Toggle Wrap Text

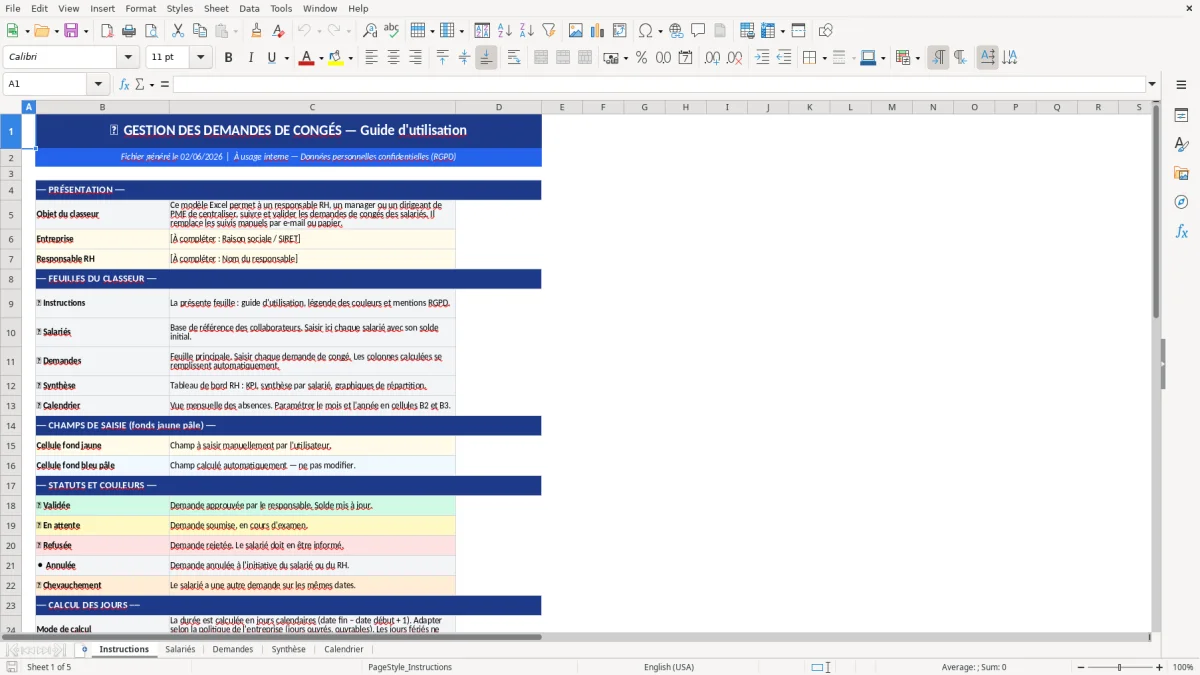pyautogui.click(x=514, y=58)
